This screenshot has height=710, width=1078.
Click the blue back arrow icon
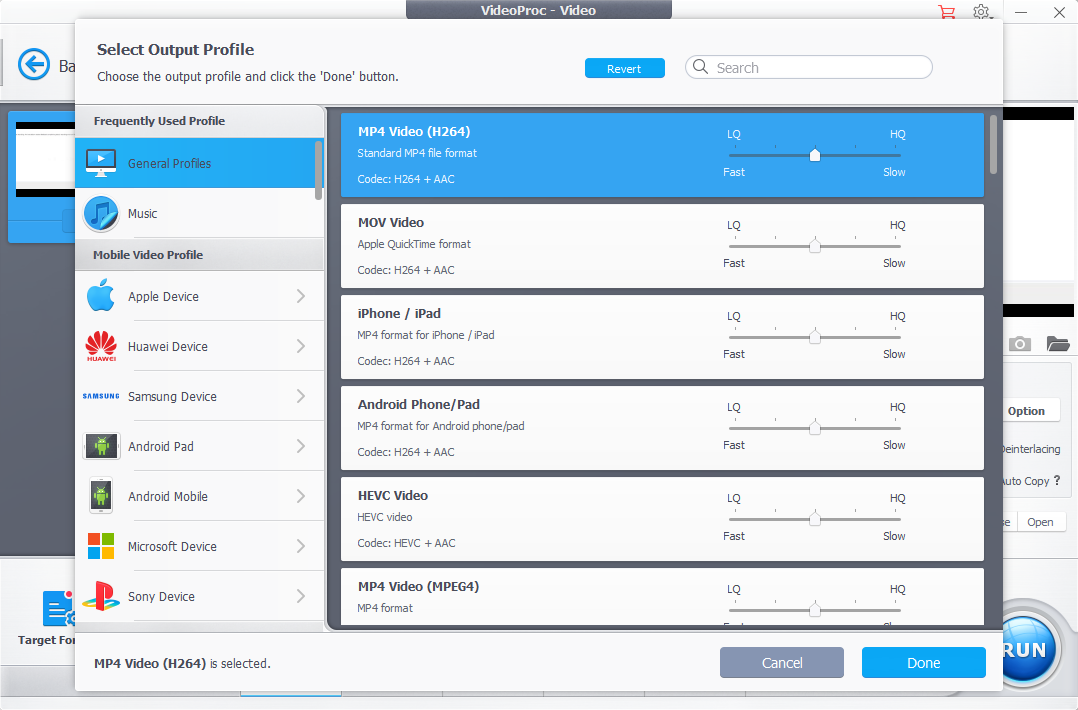click(34, 65)
